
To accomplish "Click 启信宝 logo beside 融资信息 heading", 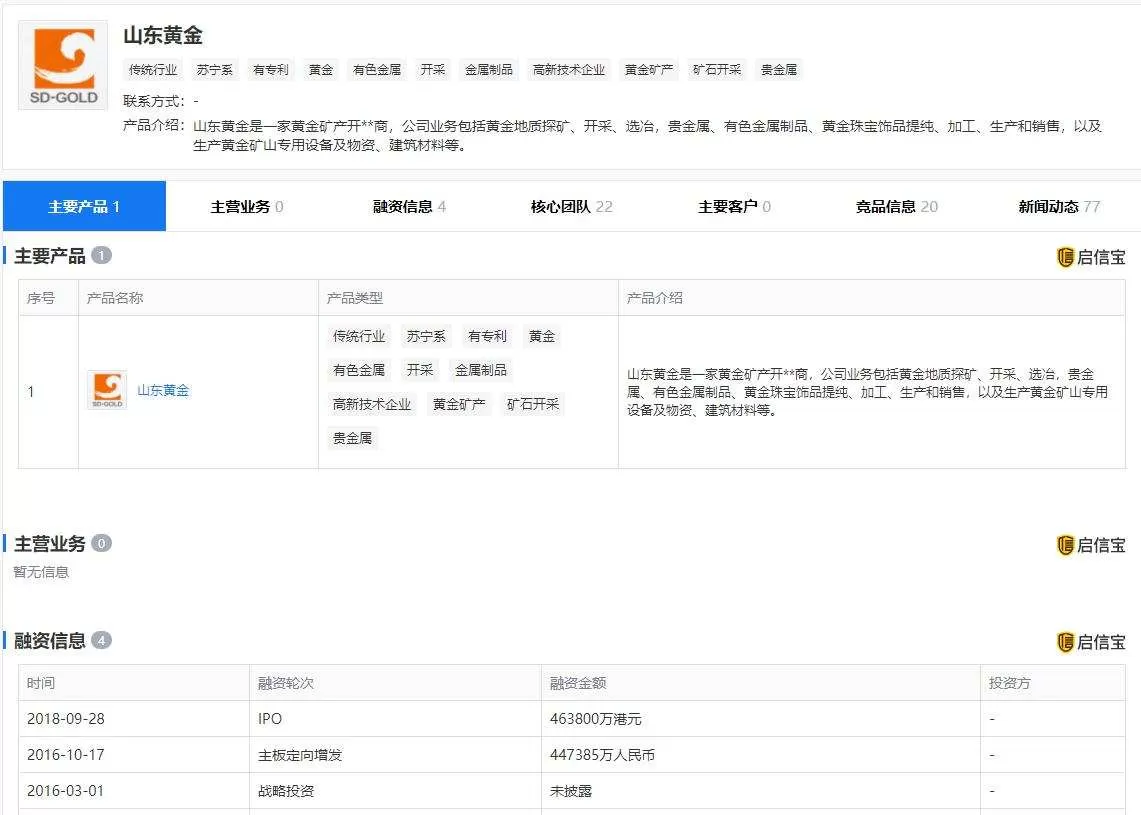I will (1090, 642).
